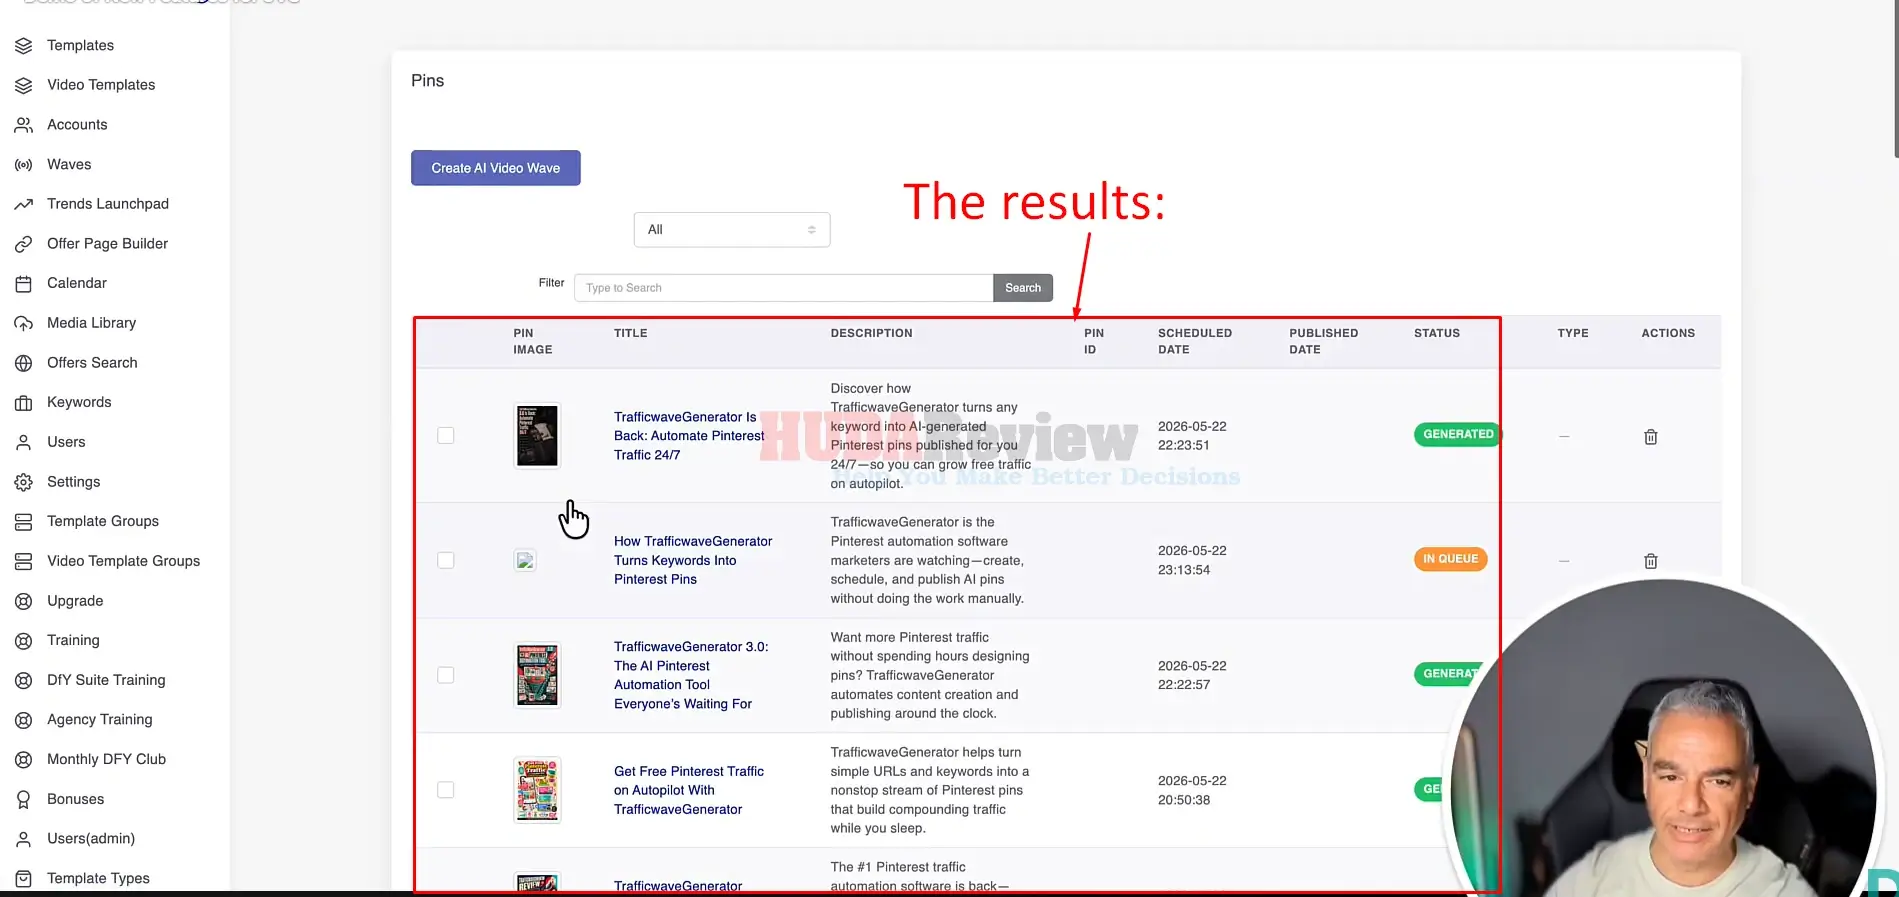
Task: Open Trends Launchpad menu item
Action: tap(108, 204)
